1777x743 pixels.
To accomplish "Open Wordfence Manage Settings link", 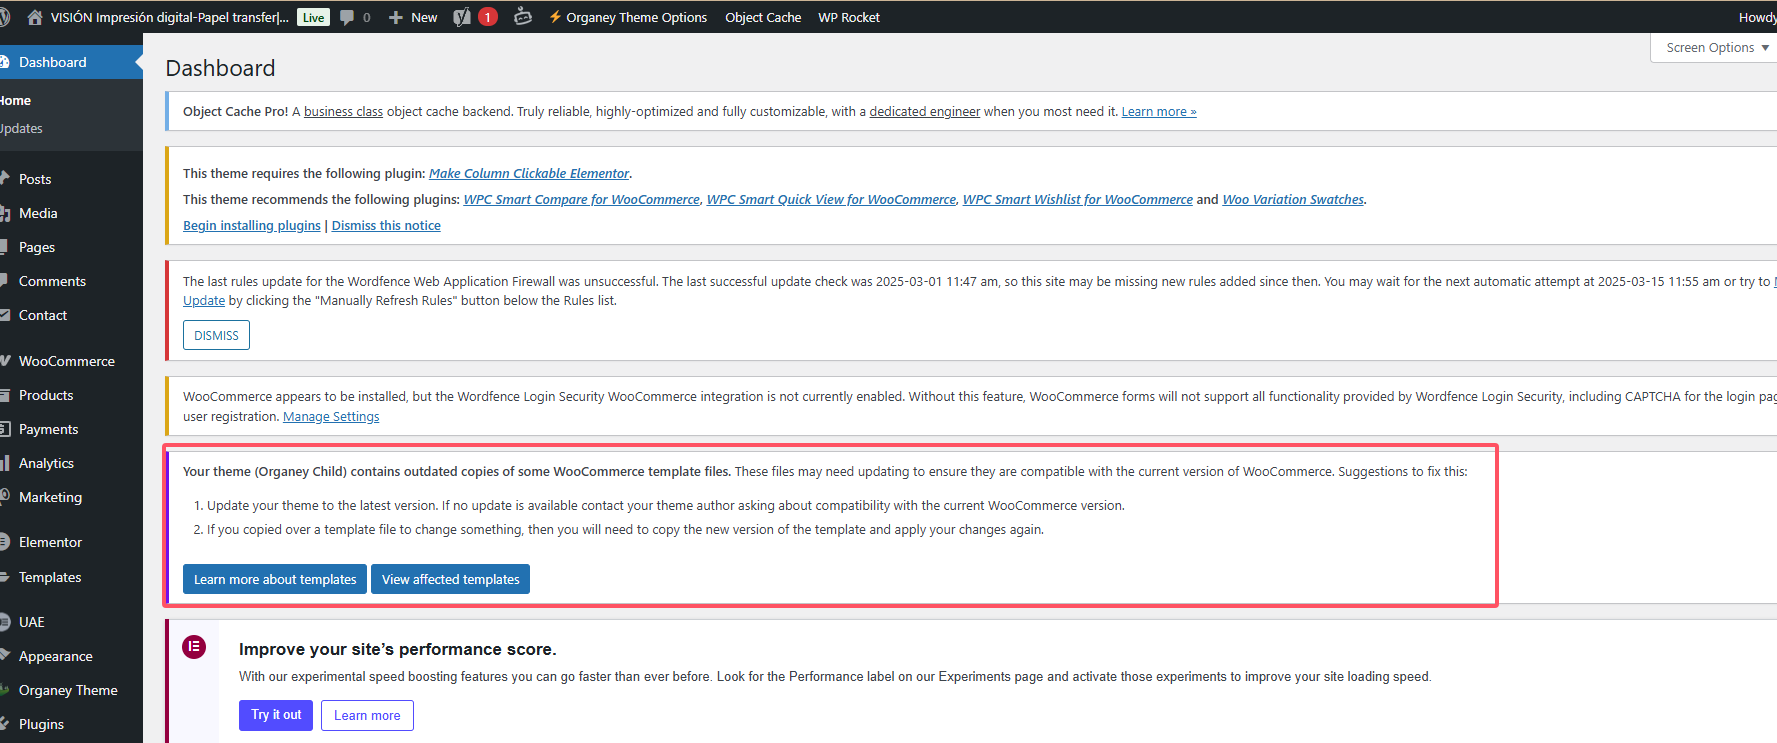I will click(x=331, y=416).
